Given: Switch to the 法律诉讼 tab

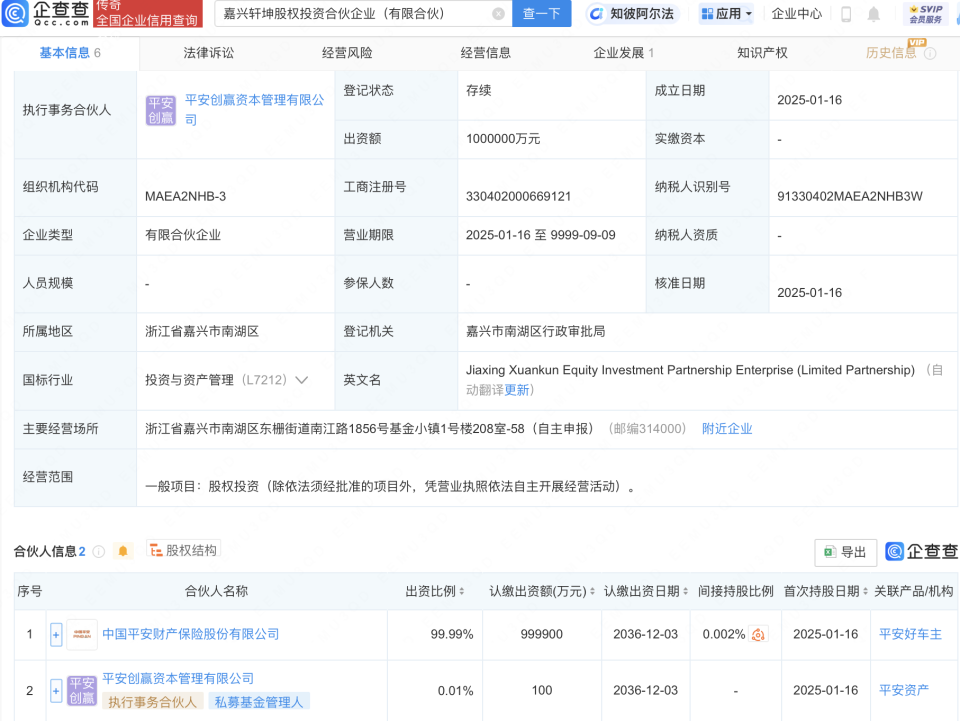Looking at the screenshot, I should (209, 53).
